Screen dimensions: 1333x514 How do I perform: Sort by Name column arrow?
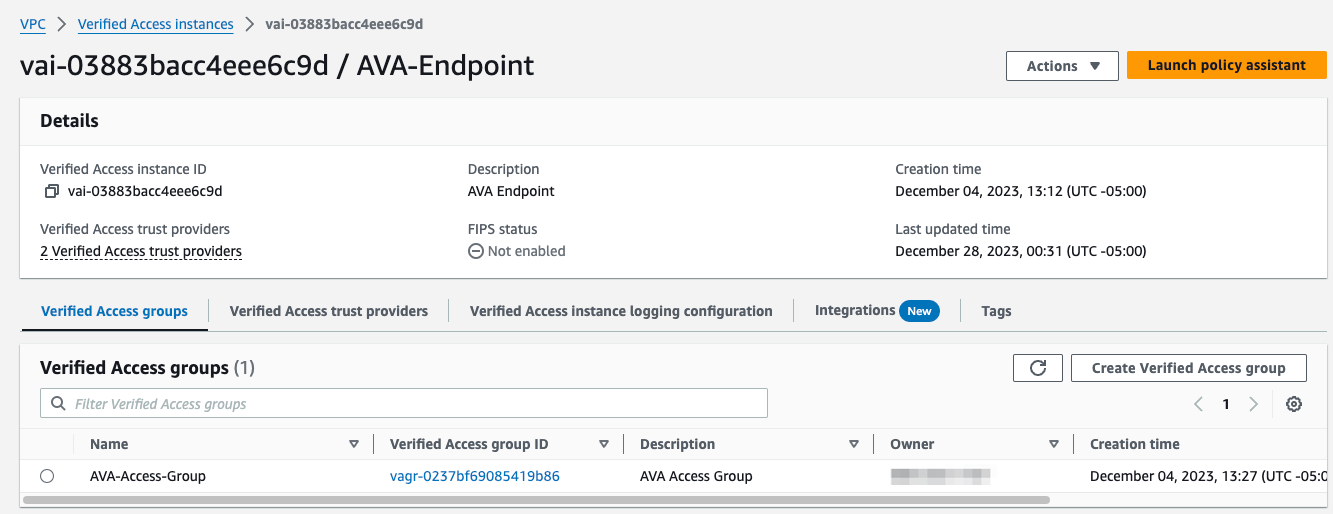tap(353, 444)
